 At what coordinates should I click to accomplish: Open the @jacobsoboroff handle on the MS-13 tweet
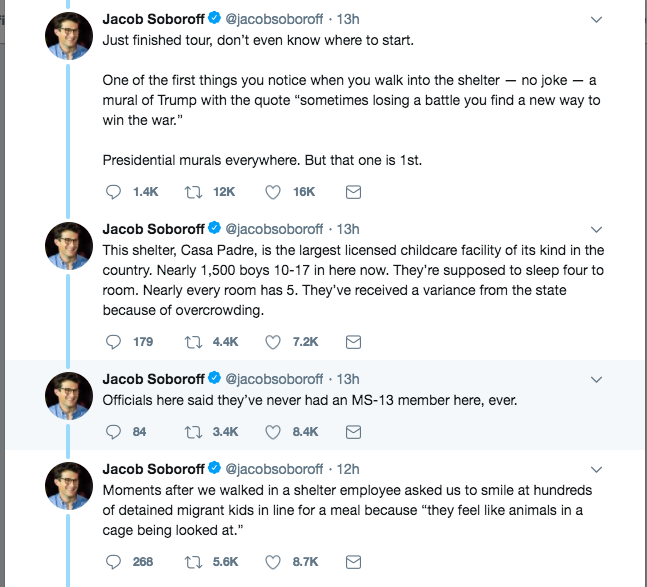coord(273,379)
